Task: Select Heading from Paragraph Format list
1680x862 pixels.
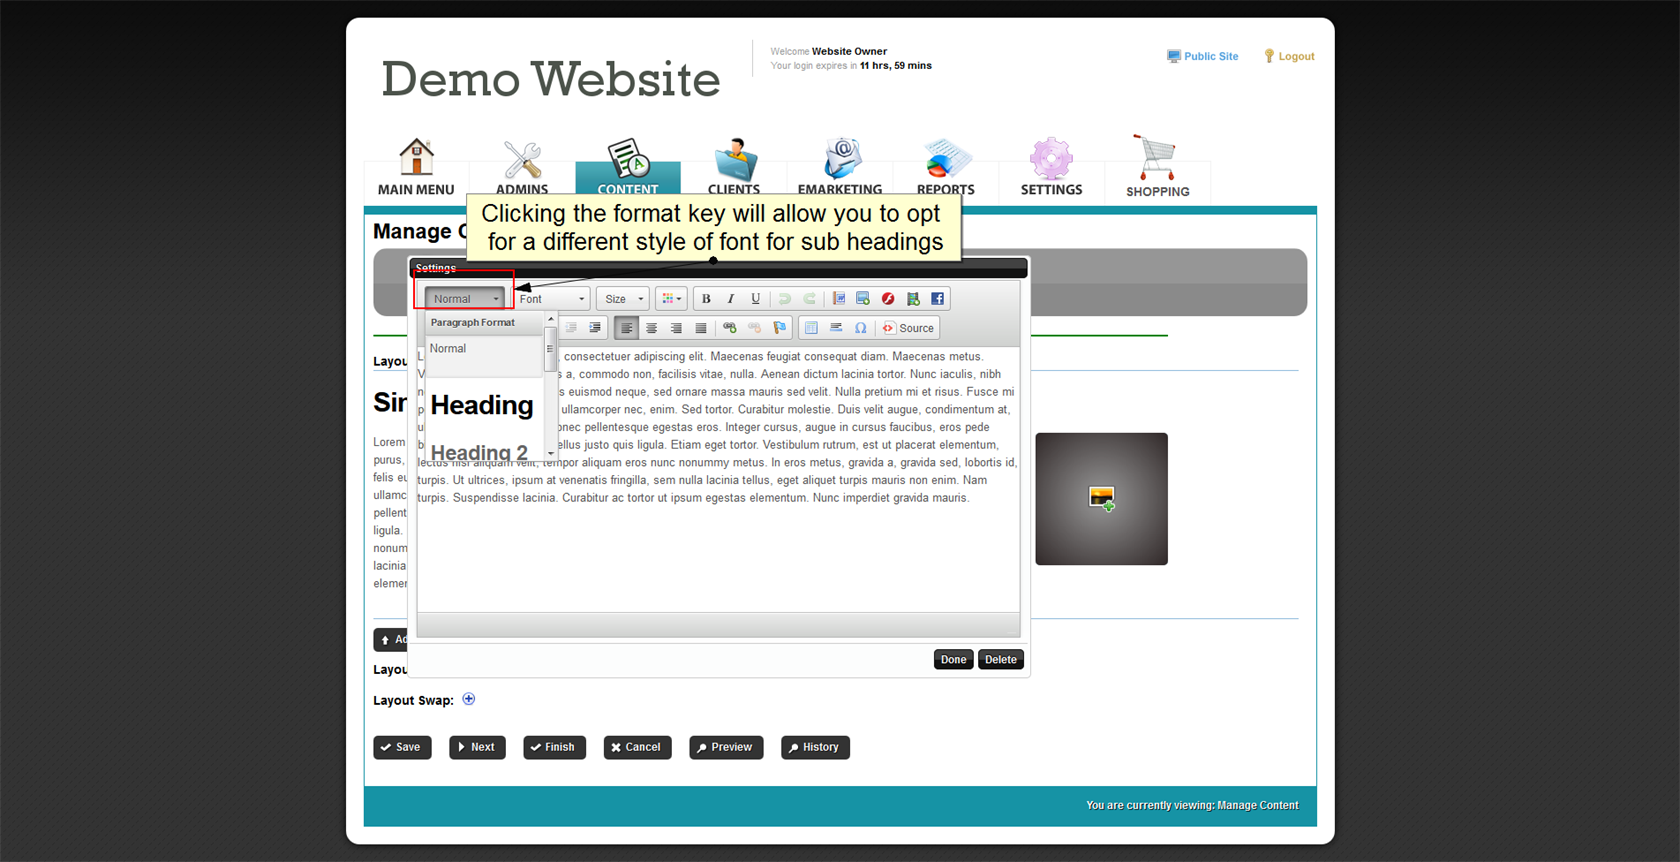Action: point(482,405)
